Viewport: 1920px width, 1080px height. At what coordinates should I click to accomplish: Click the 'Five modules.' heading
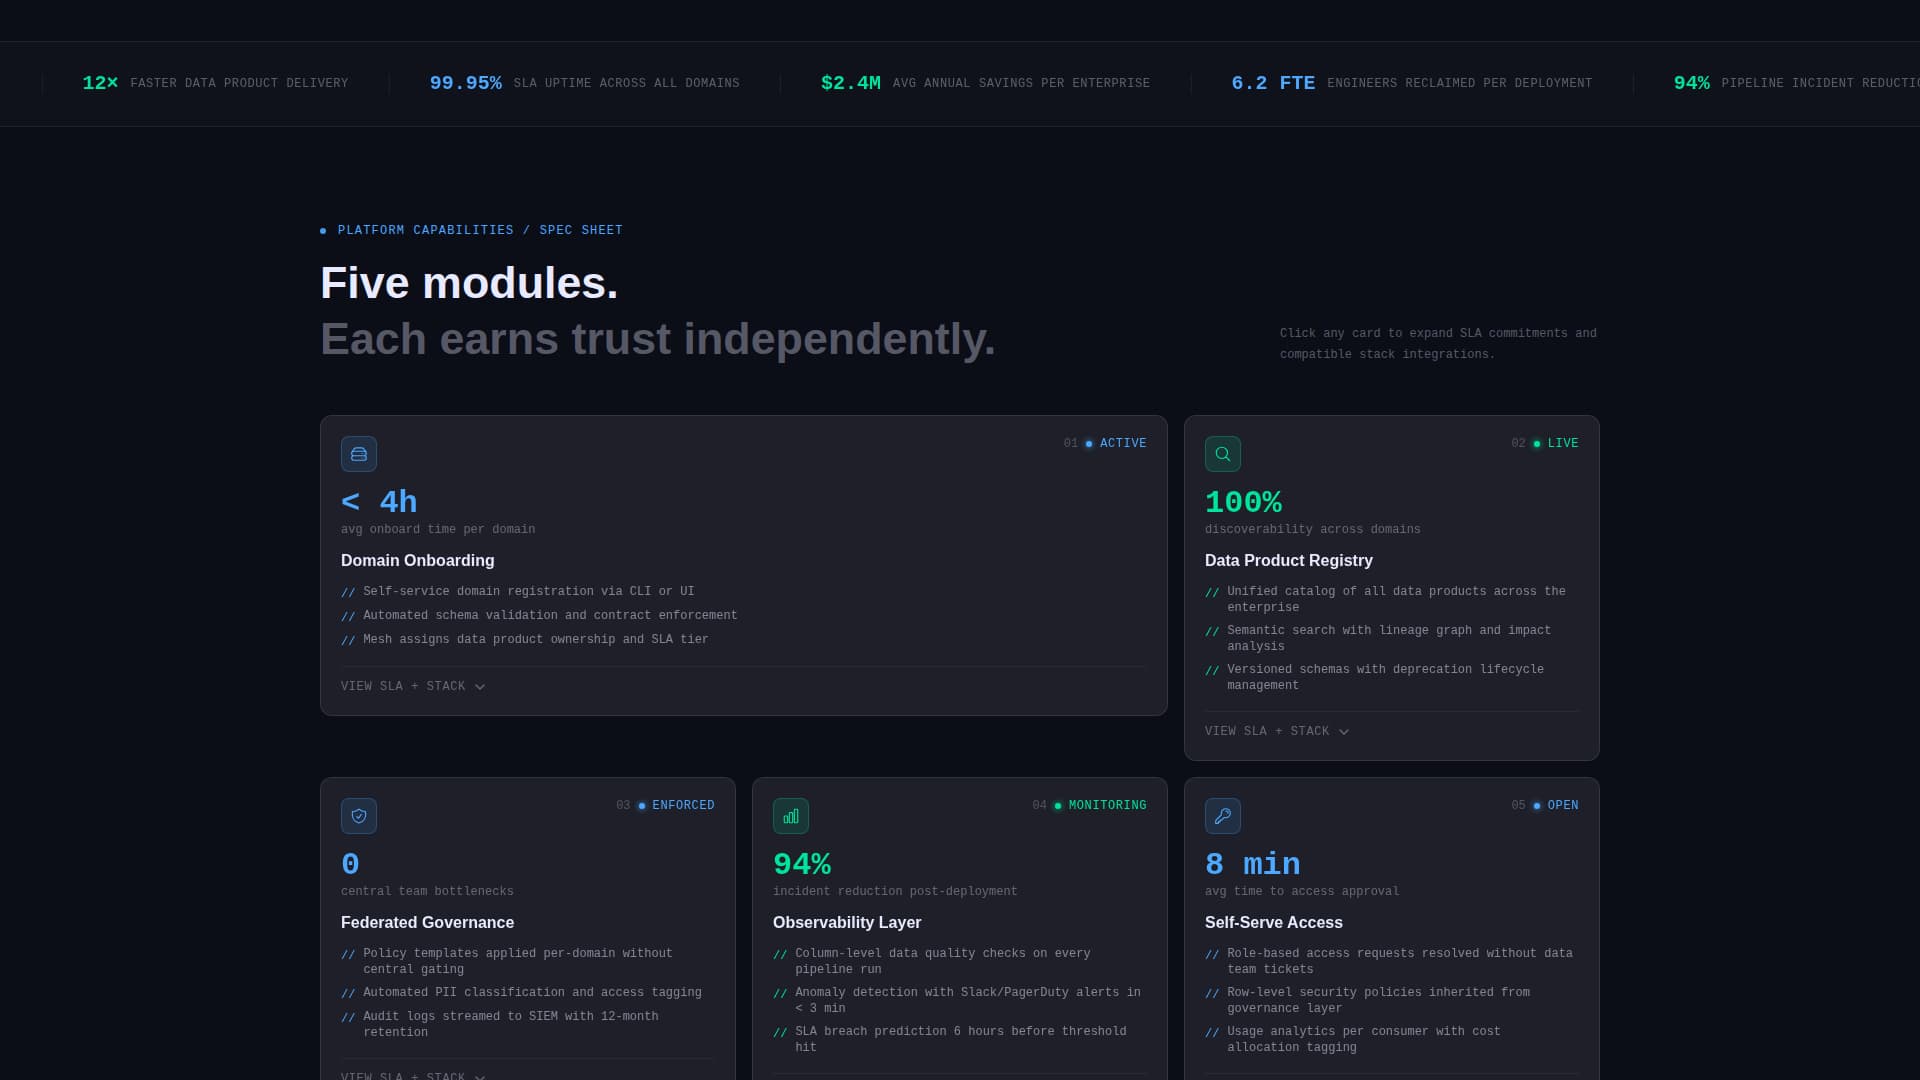coord(469,283)
